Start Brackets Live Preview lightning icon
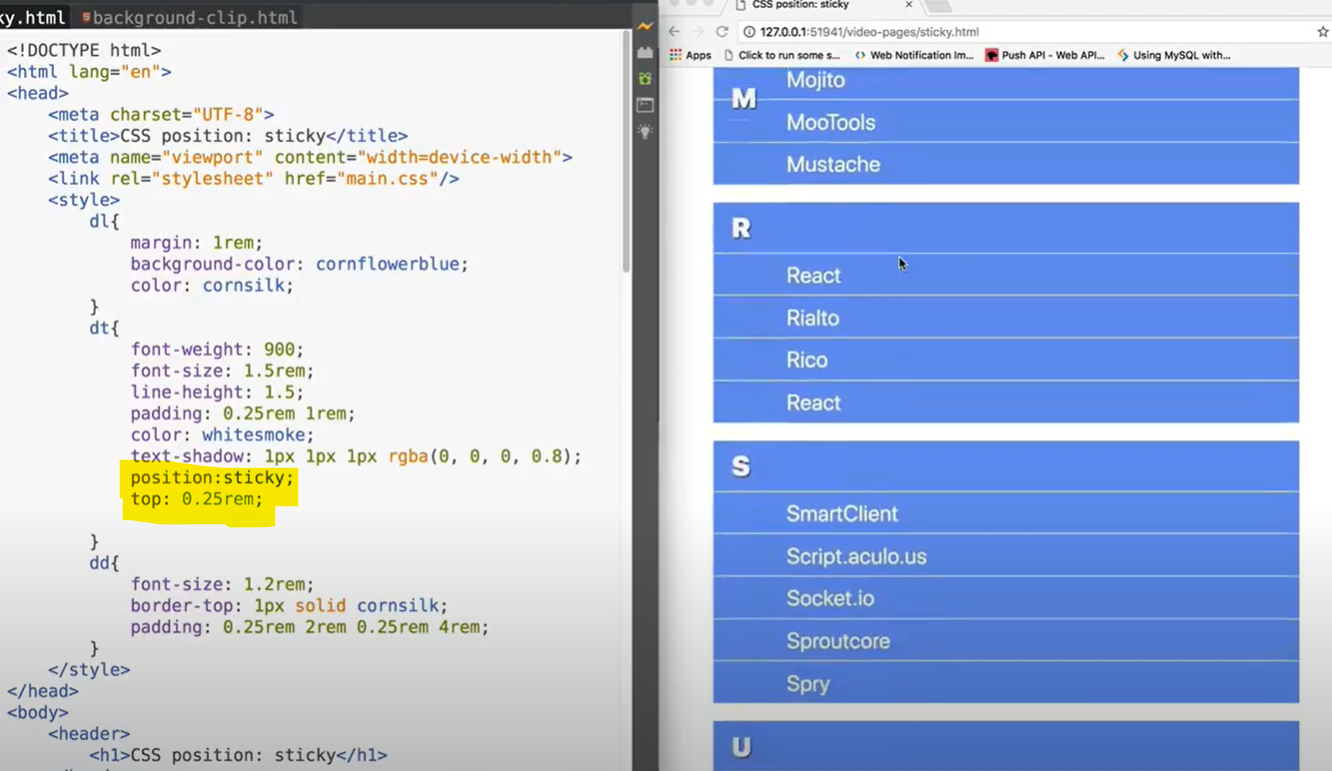 (x=645, y=26)
